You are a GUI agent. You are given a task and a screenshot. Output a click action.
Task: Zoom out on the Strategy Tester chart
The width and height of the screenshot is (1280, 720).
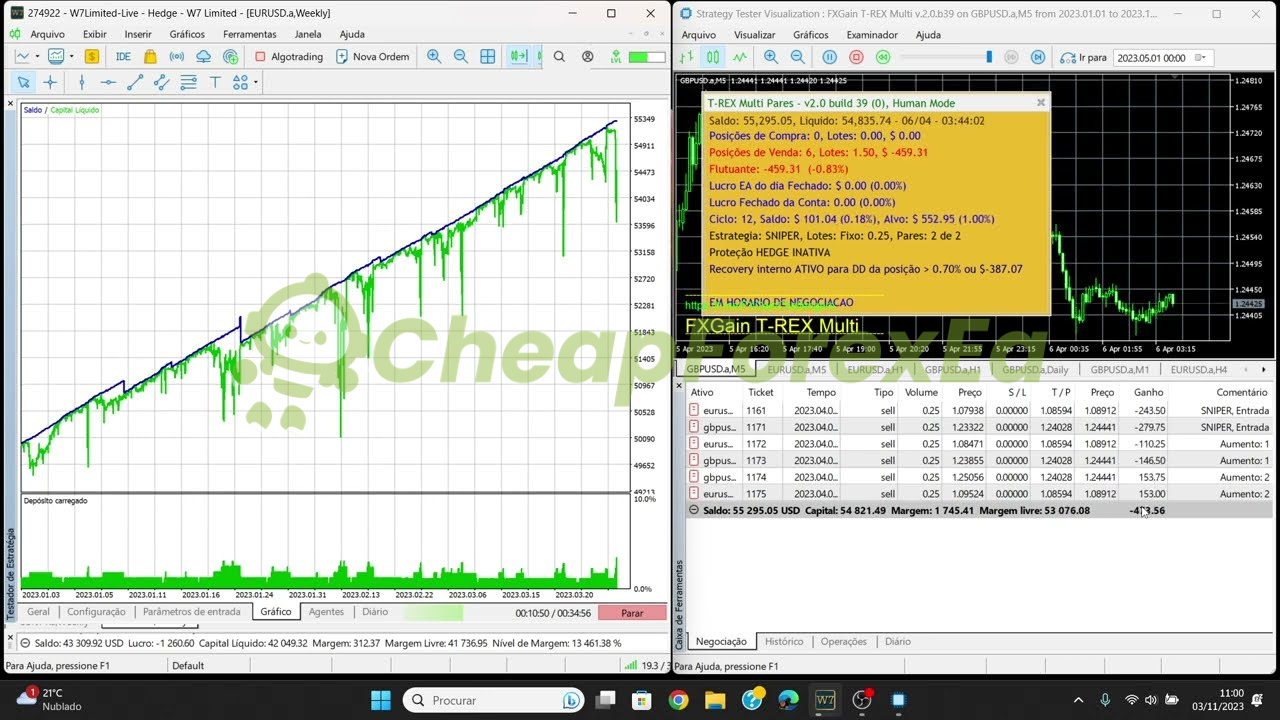[797, 57]
